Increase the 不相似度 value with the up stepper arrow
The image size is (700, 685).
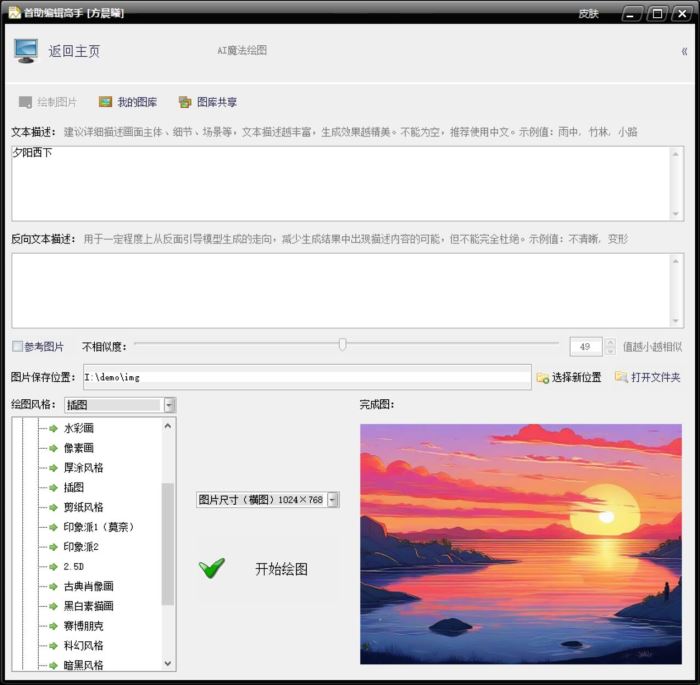click(610, 342)
